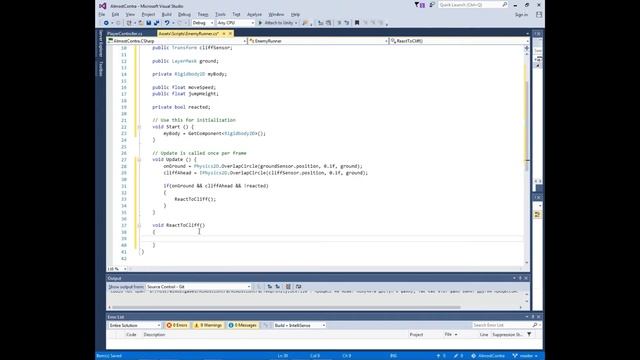This screenshot has width=640, height=360.
Task: Collapse the Update method outline toggle
Action: [139, 160]
